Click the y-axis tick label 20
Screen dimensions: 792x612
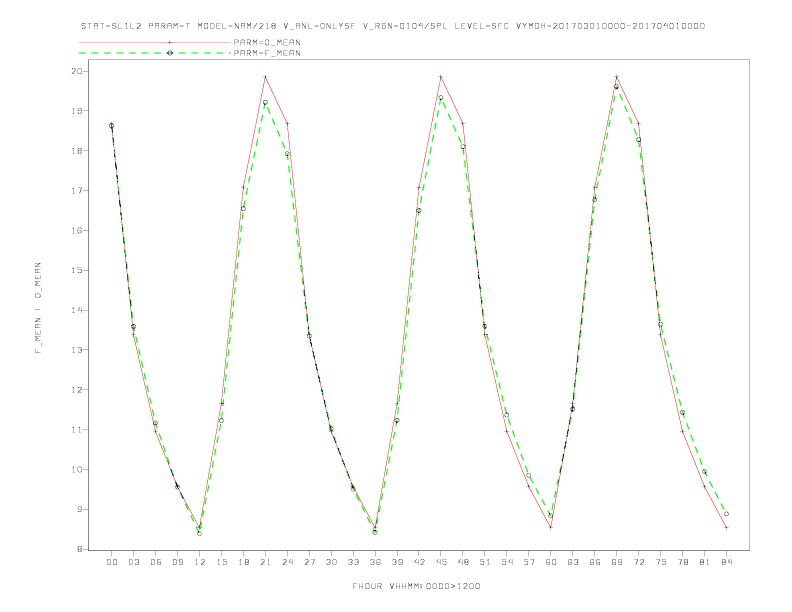coord(76,71)
